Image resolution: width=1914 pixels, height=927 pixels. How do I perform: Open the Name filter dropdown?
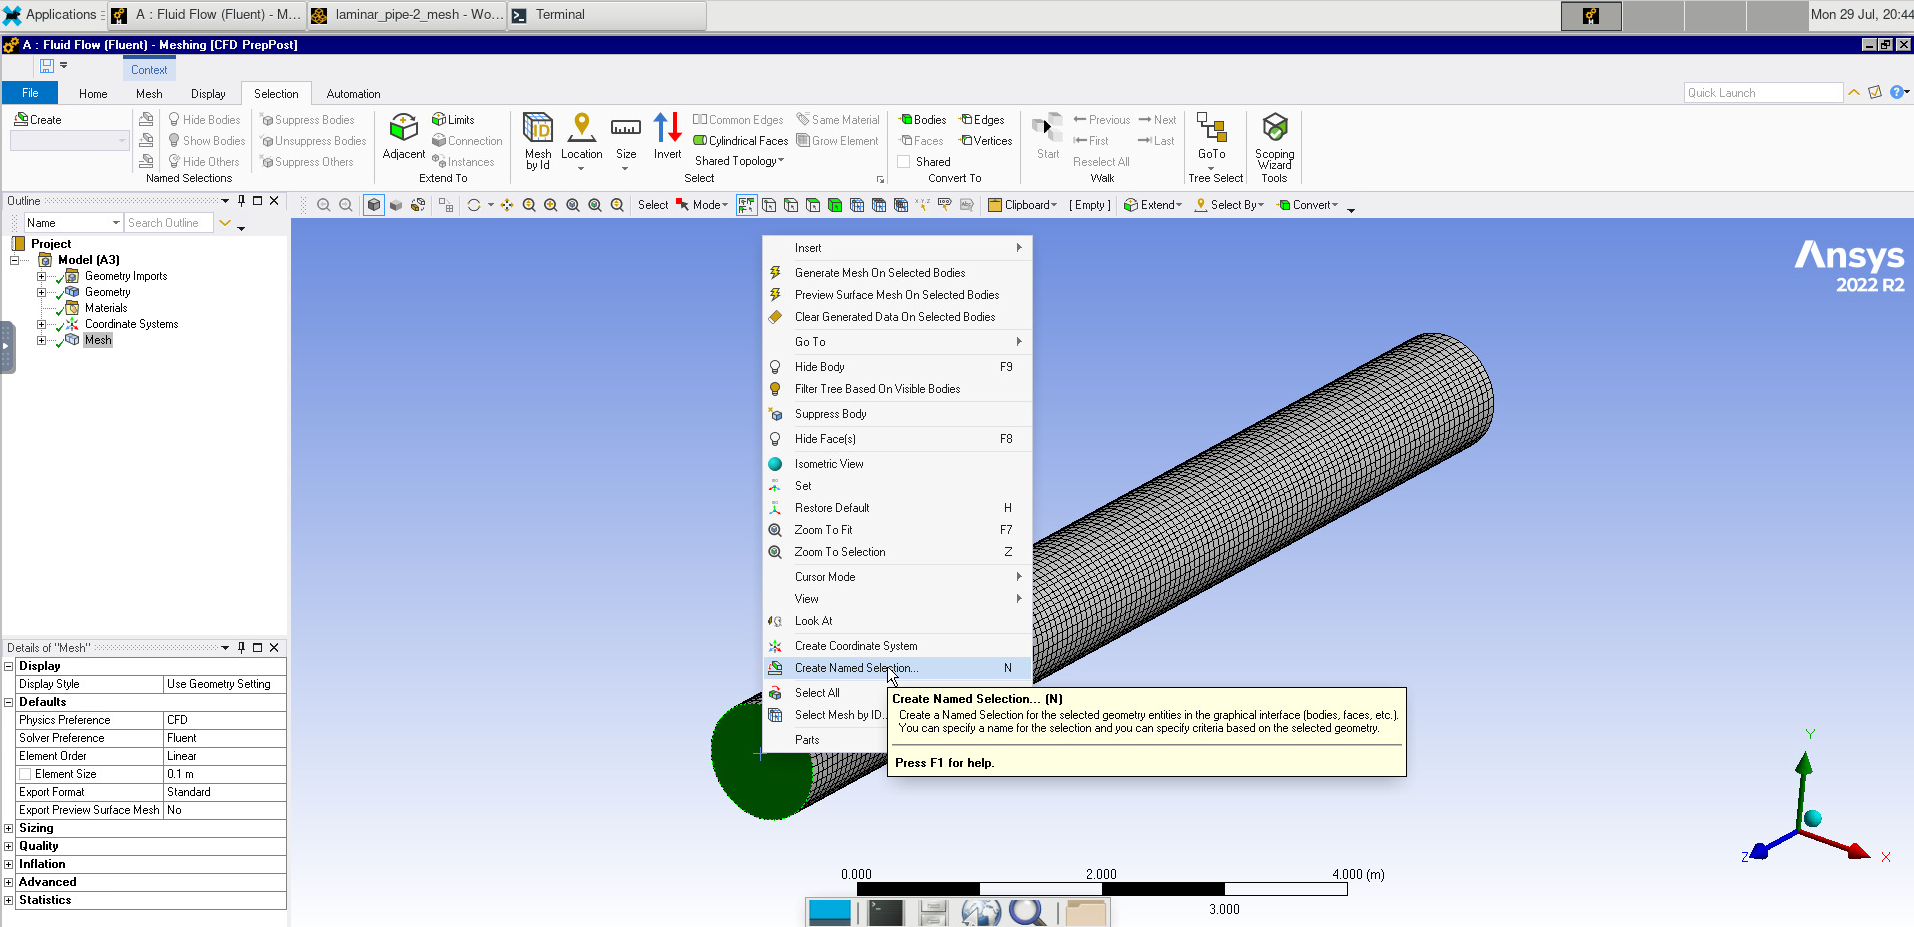(x=73, y=223)
